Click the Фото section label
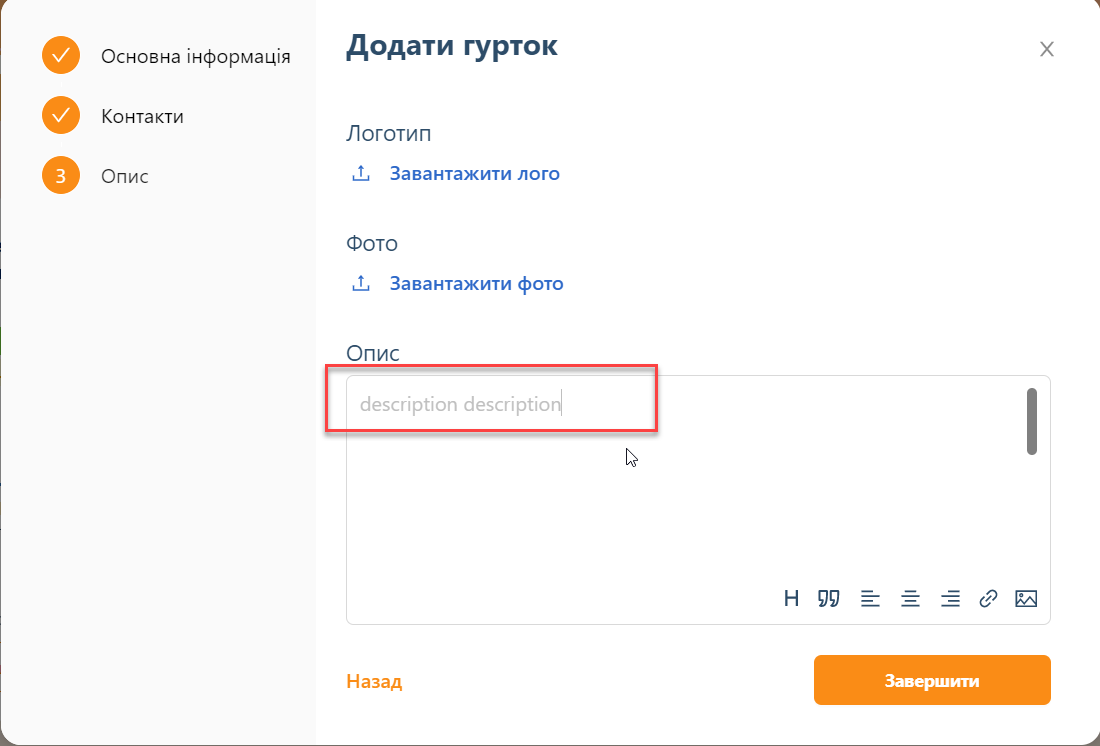The width and height of the screenshot is (1100, 746). pyautogui.click(x=372, y=244)
